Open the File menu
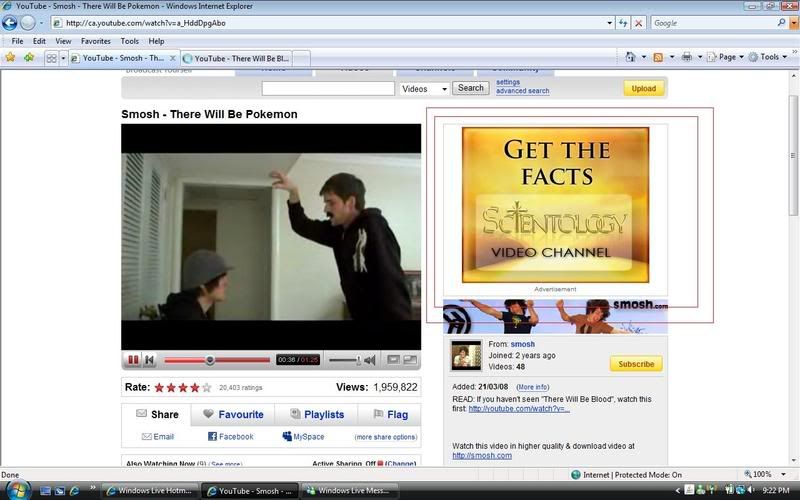The height and width of the screenshot is (500, 800). [17, 41]
